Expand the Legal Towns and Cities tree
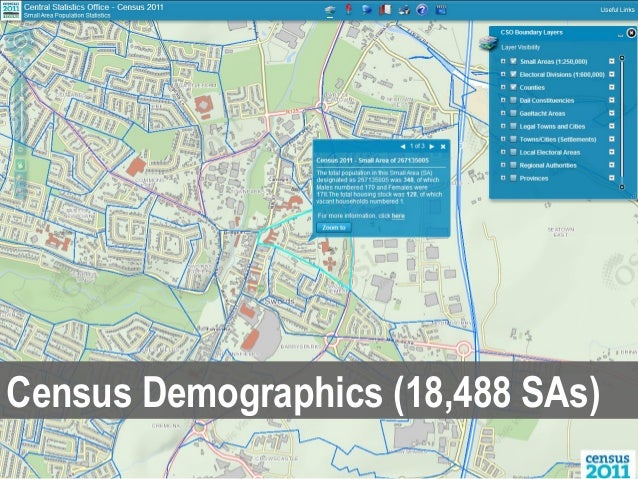638x479 pixels. [x=503, y=126]
